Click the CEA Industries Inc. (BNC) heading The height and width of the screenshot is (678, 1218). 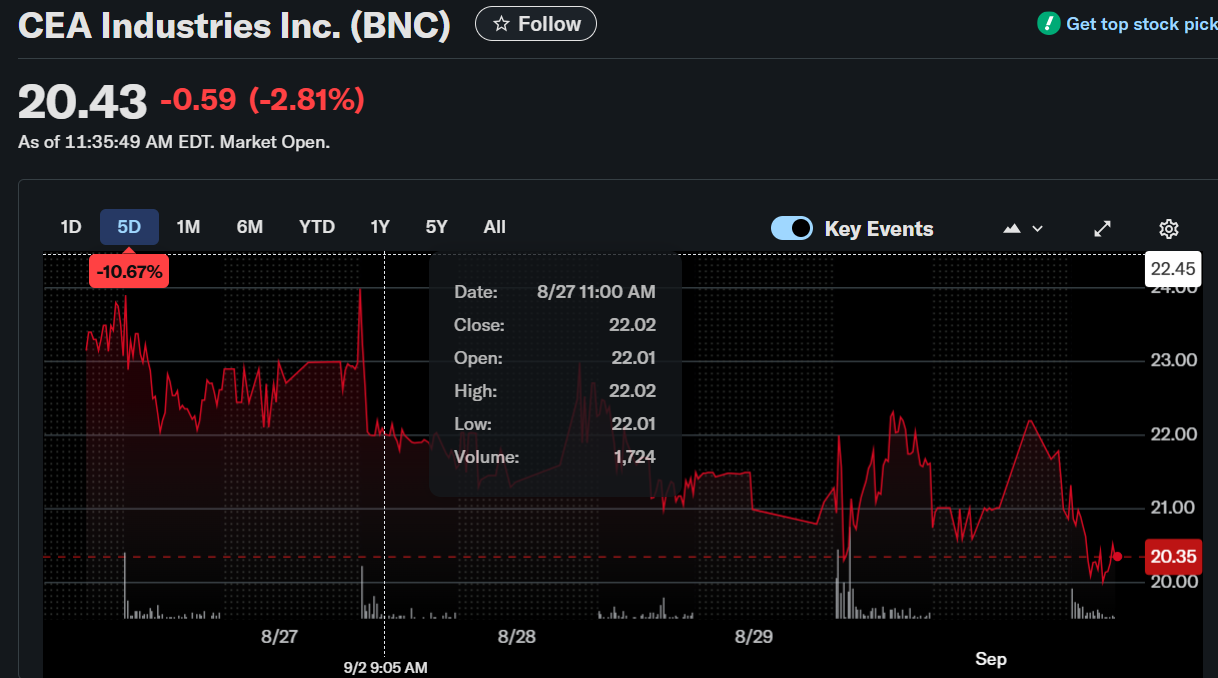pyautogui.click(x=235, y=25)
